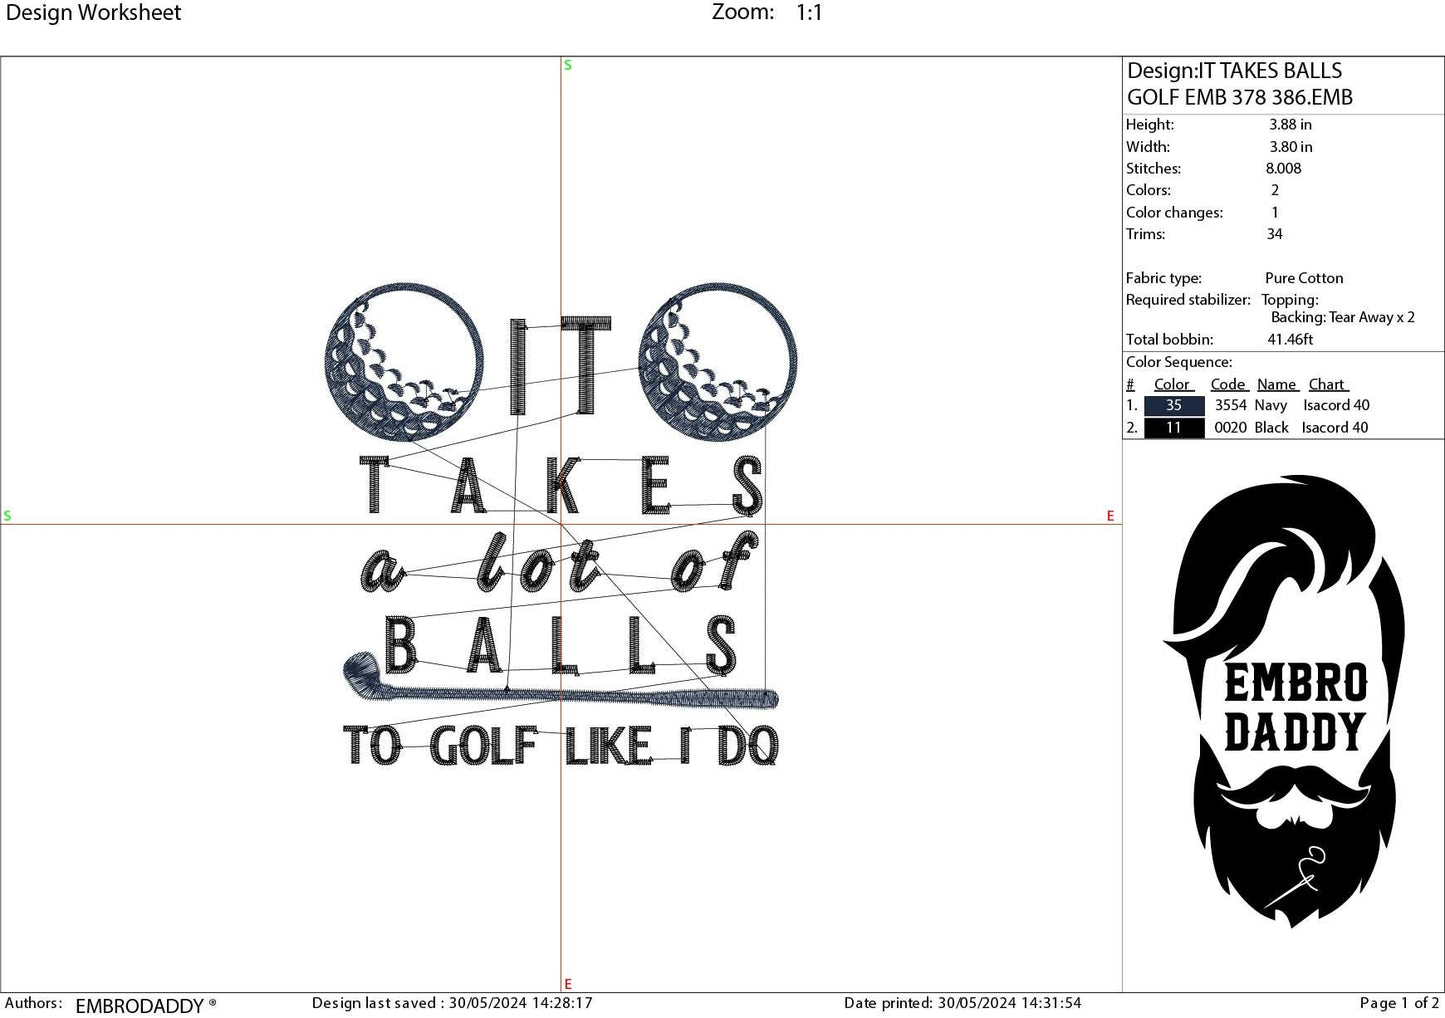Enable the Trims value field
The width and height of the screenshot is (1445, 1018).
[x=1275, y=234]
